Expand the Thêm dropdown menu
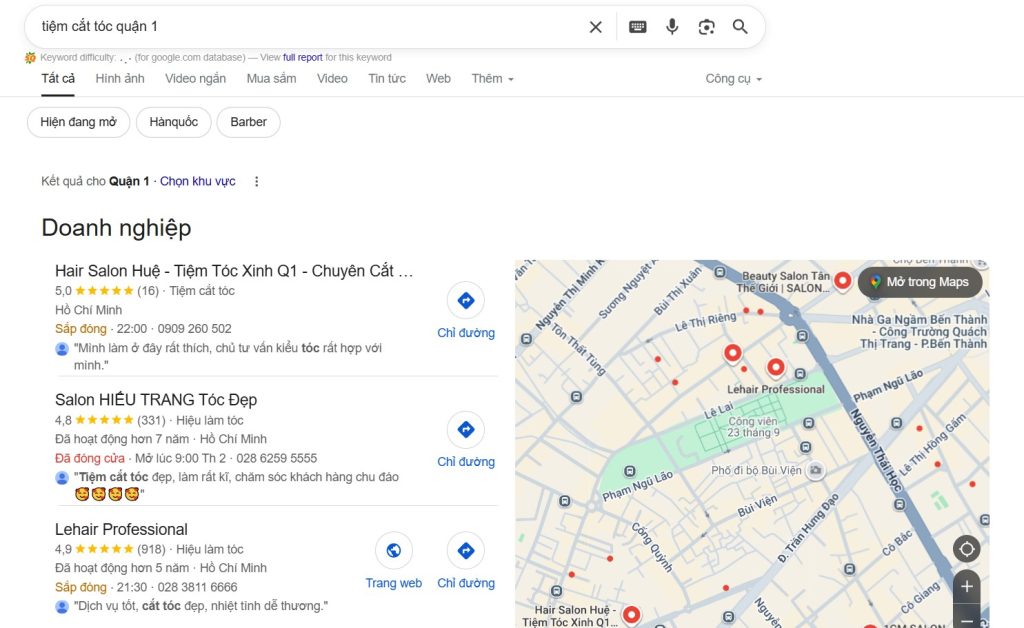 point(492,79)
